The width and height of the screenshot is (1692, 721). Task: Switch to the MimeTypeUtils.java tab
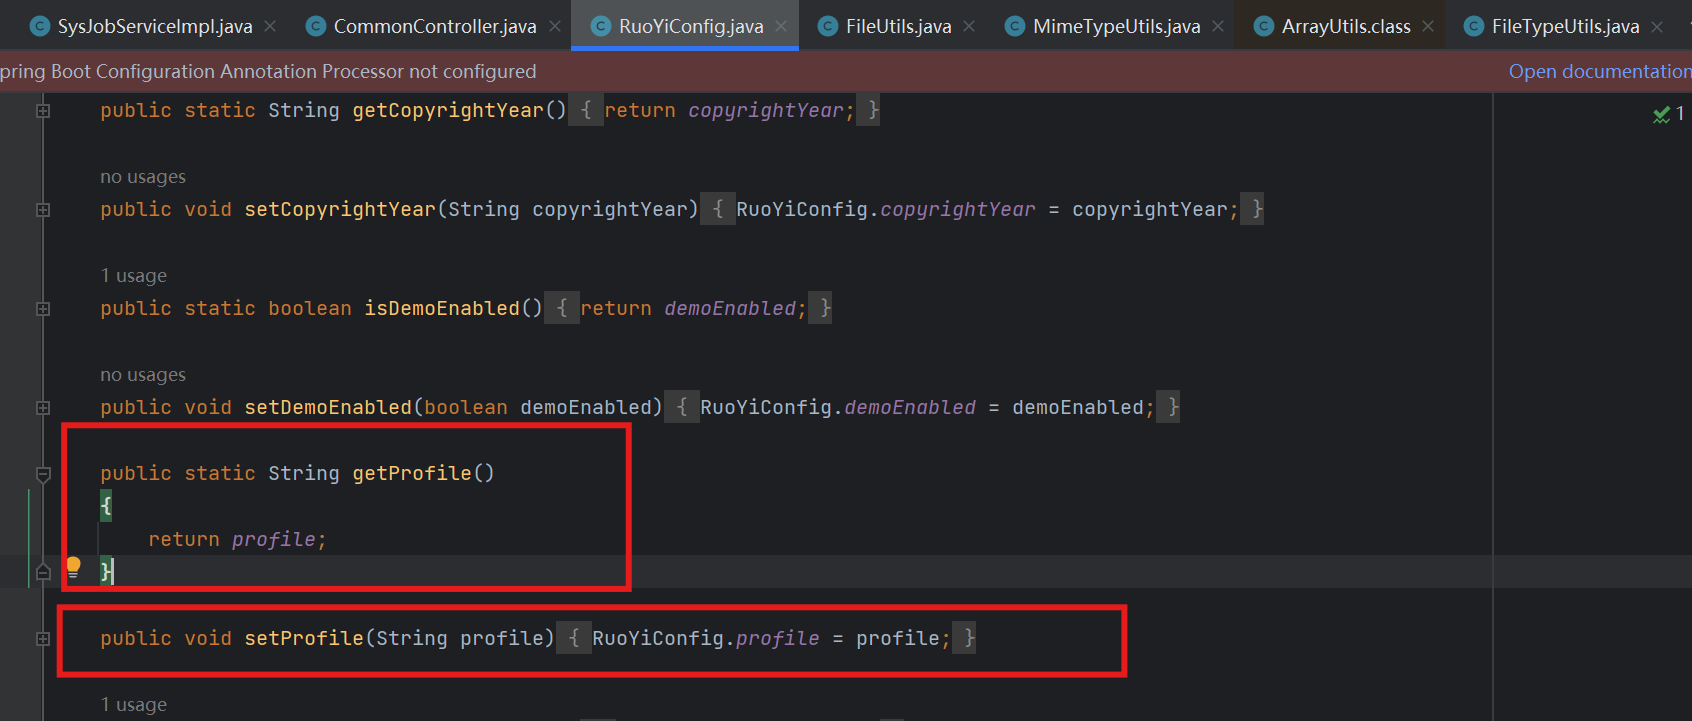point(1115,27)
